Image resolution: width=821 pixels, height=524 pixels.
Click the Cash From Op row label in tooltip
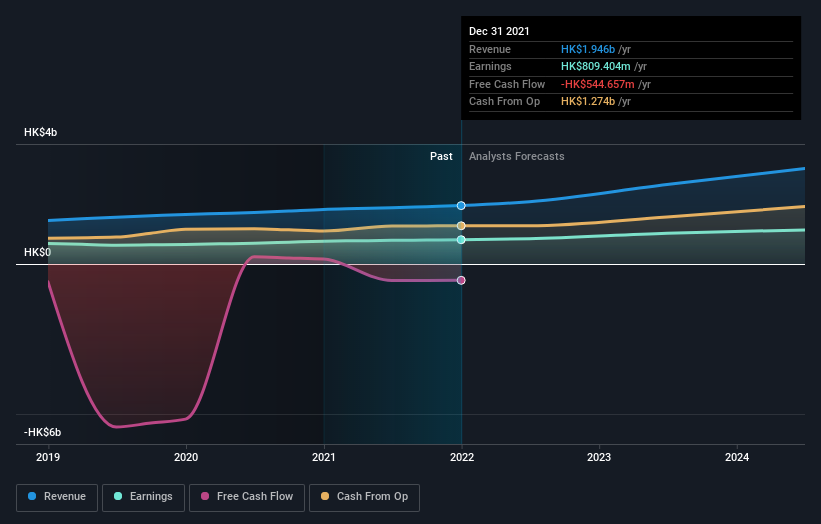[x=504, y=102]
